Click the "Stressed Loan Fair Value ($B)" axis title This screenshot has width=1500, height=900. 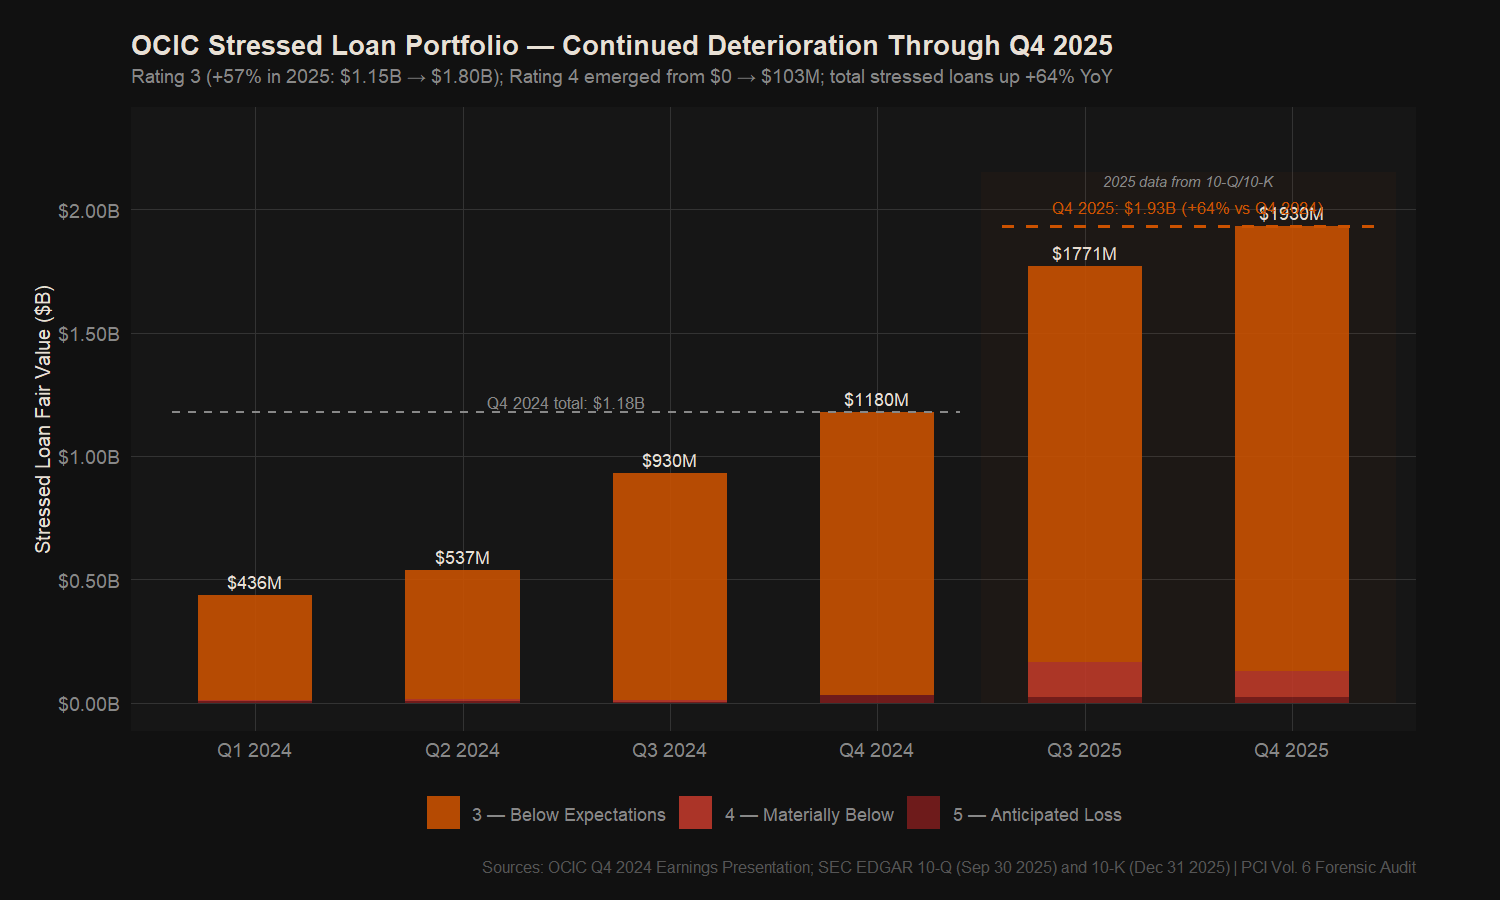point(43,419)
